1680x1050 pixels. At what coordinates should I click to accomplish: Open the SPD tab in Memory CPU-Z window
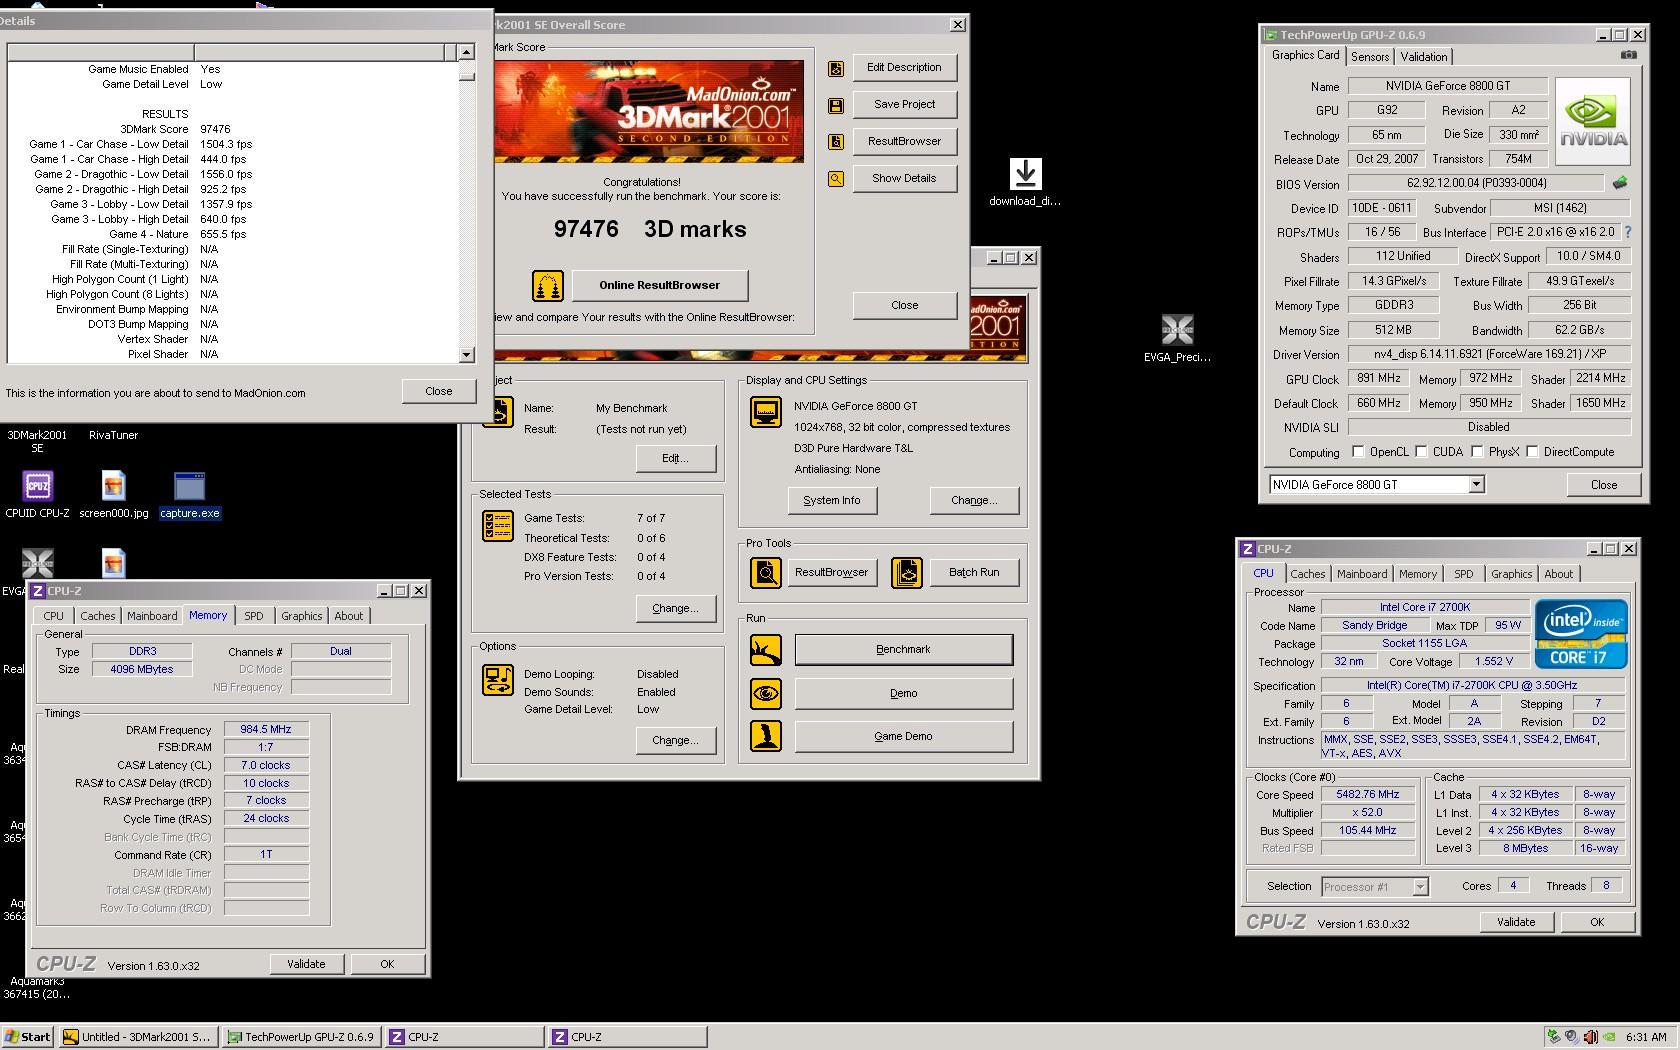coord(254,616)
